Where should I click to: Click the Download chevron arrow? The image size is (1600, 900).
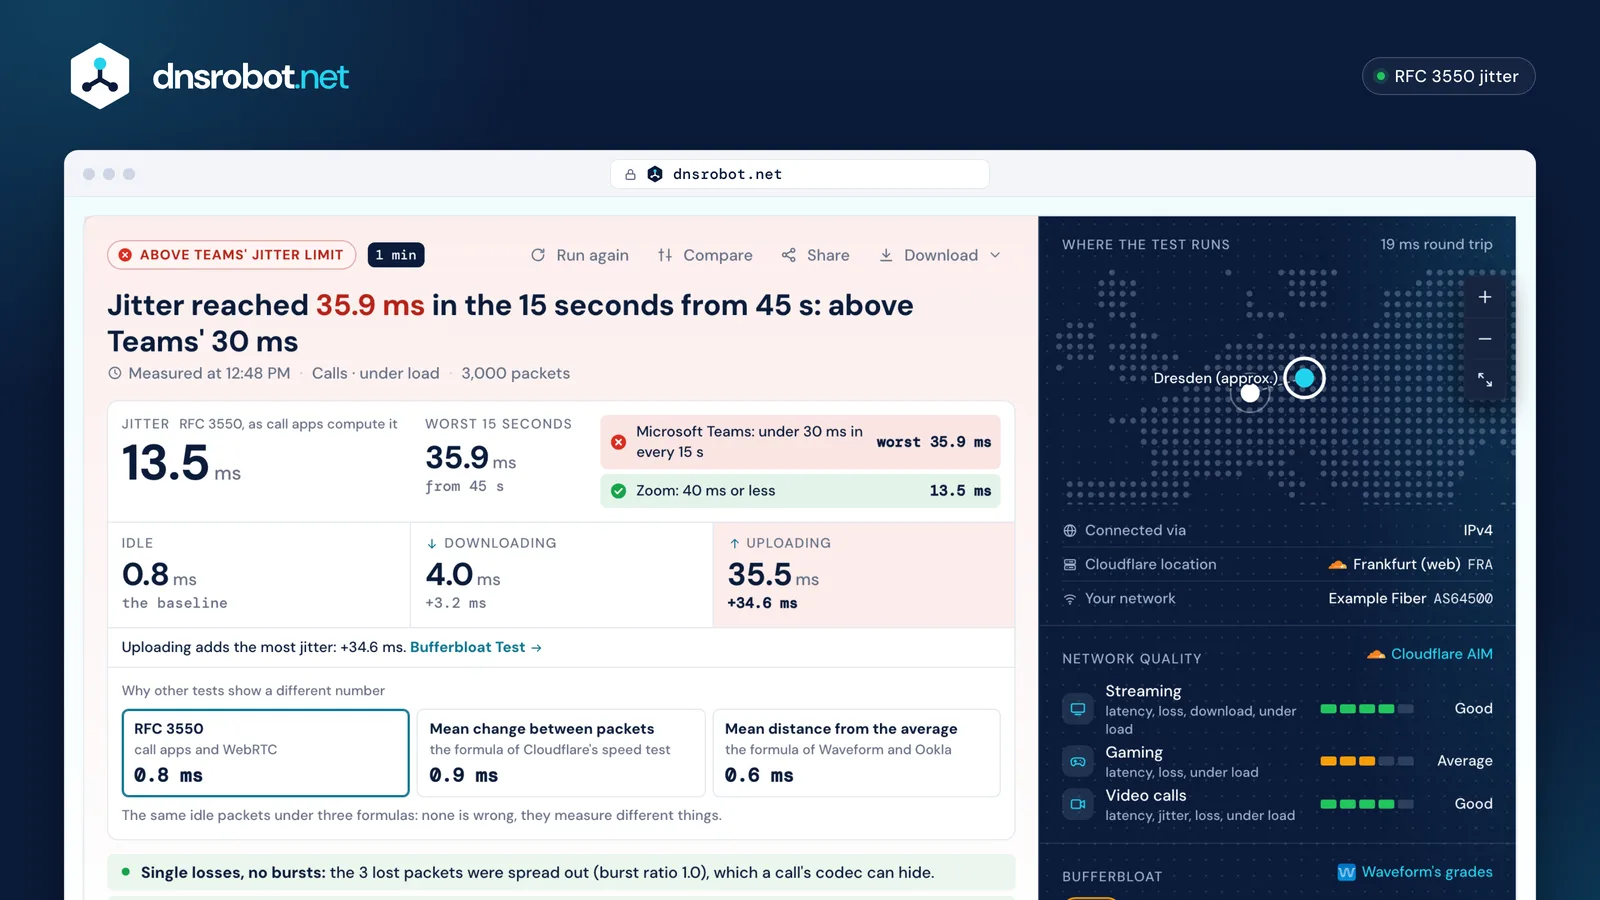tap(995, 255)
